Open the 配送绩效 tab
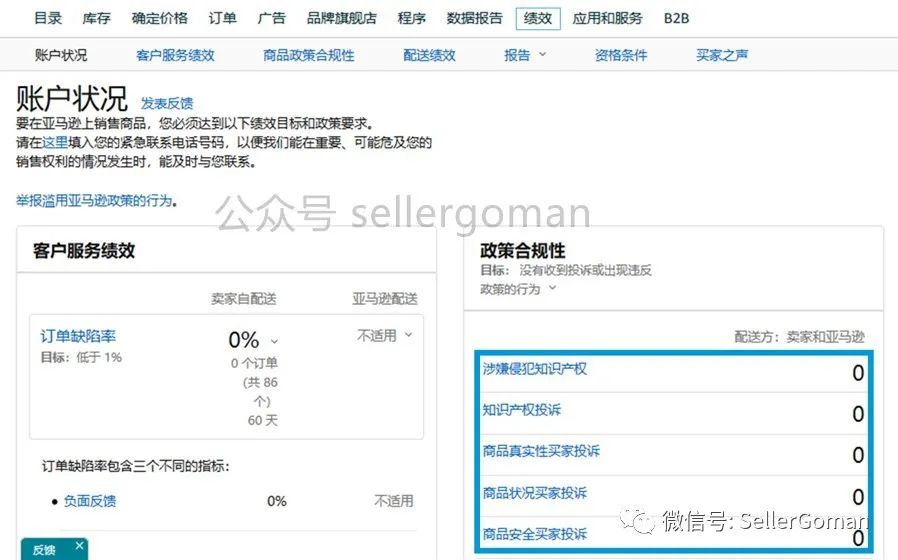Image resolution: width=898 pixels, height=560 pixels. coord(429,55)
